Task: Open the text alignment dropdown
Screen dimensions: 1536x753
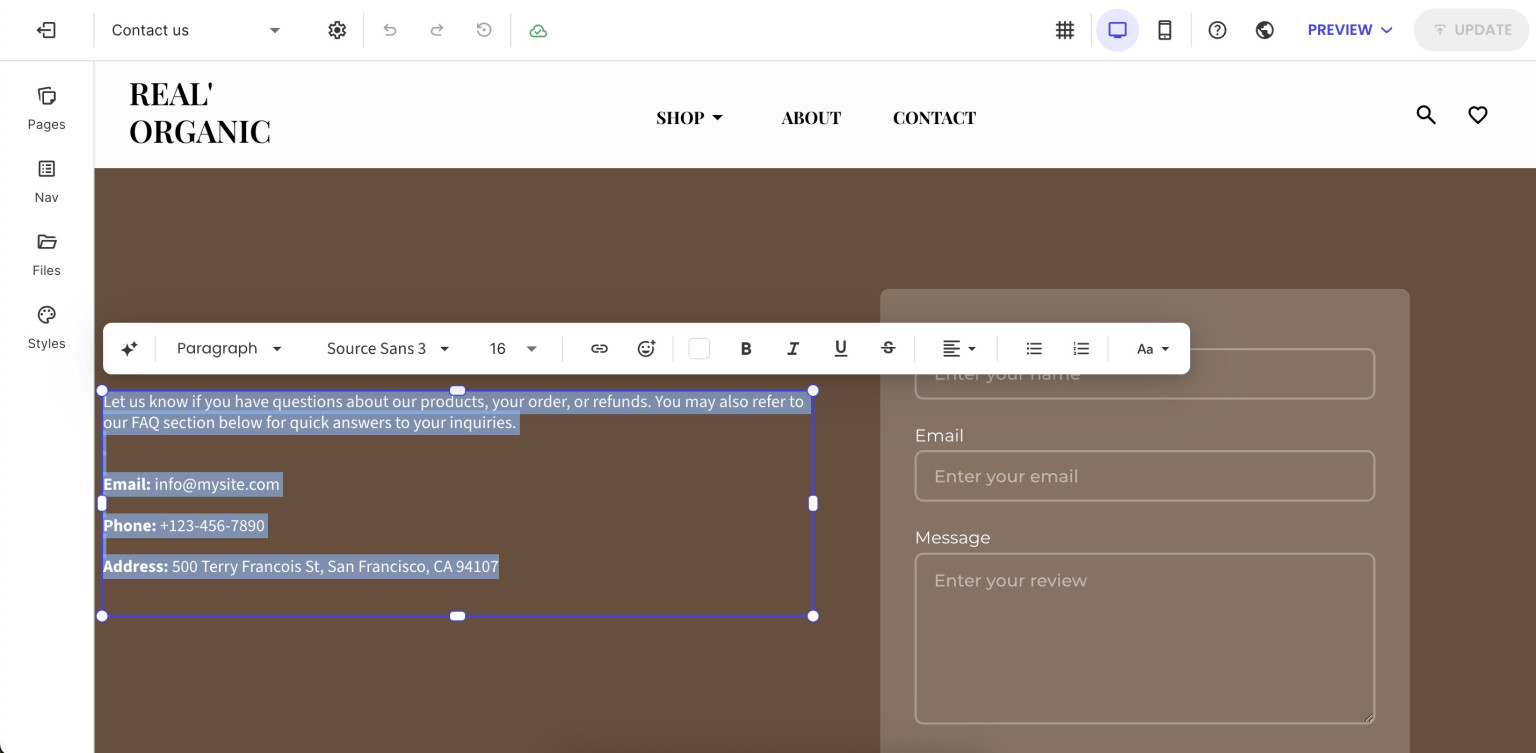Action: [x=959, y=348]
